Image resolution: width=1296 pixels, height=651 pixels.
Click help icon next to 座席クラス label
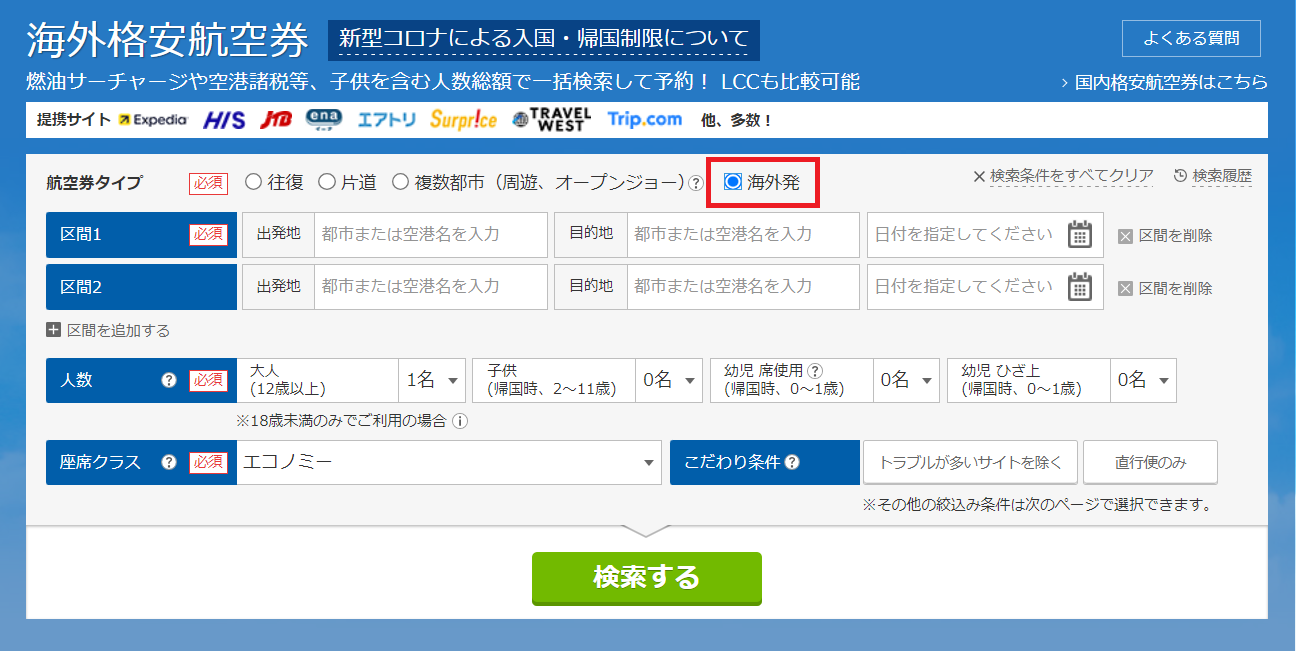(169, 462)
